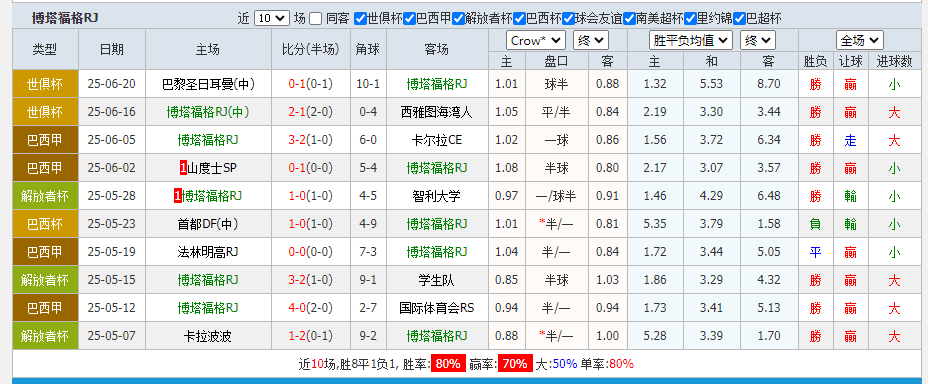Viewport: 928px width, 384px height.
Task: Uncheck the 解放者杯 filter checkbox
Action: tap(459, 19)
